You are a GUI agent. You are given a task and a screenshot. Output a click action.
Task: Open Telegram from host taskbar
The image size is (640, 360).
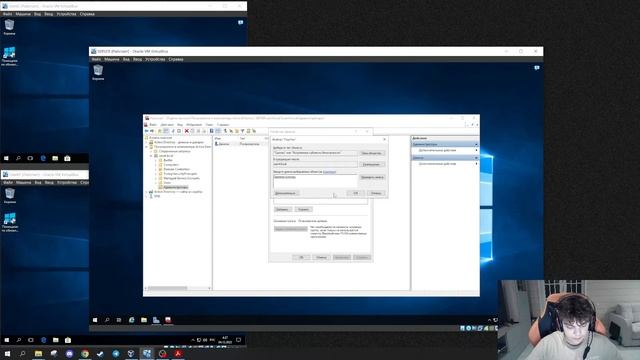[116, 353]
